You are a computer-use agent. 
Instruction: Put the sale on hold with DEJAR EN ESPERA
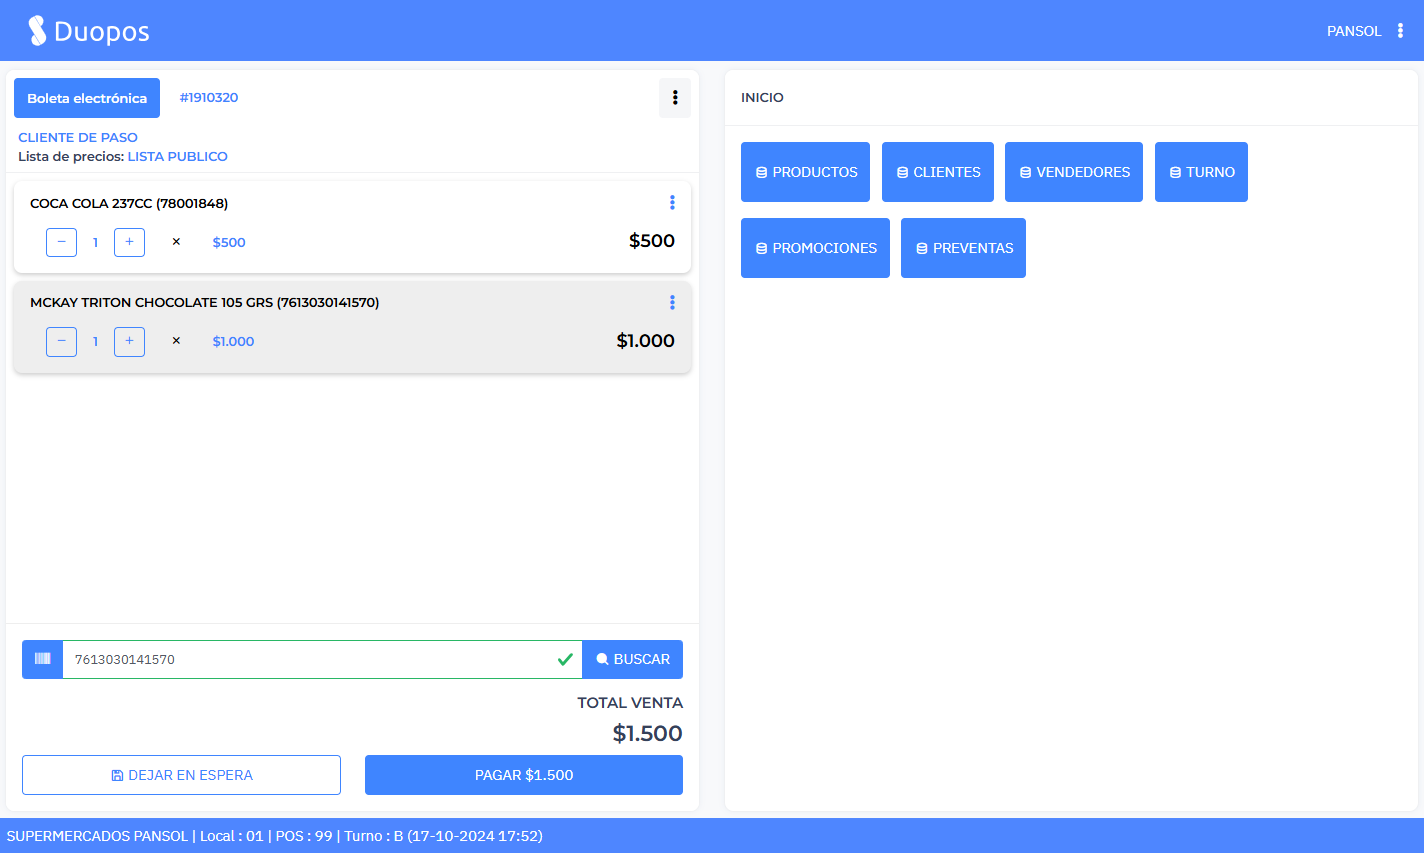coord(181,775)
